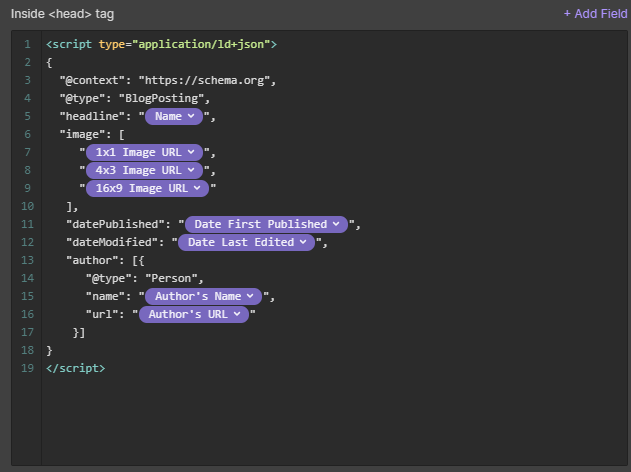Click the schema.org URL in the code

[206, 80]
